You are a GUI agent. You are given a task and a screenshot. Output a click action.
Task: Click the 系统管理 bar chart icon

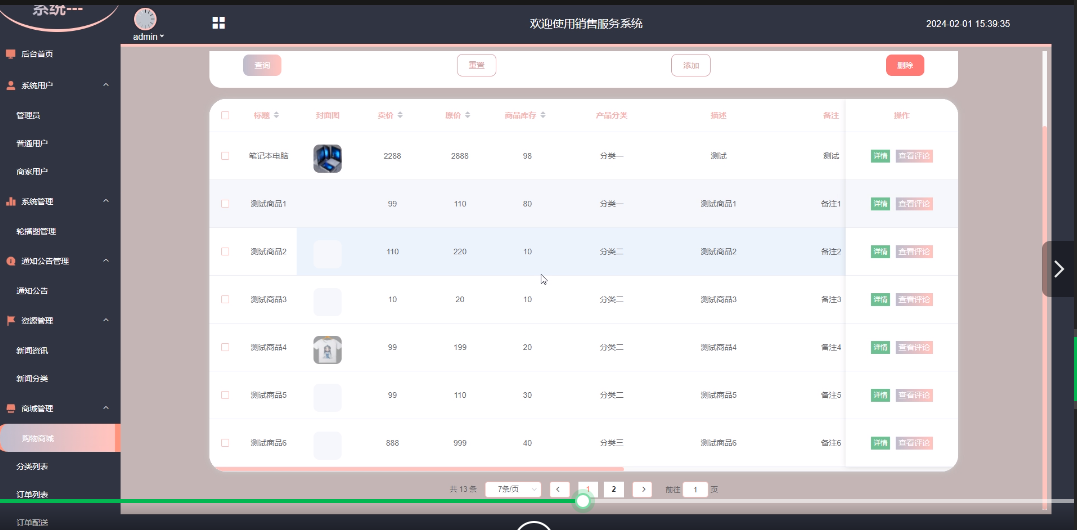10,201
